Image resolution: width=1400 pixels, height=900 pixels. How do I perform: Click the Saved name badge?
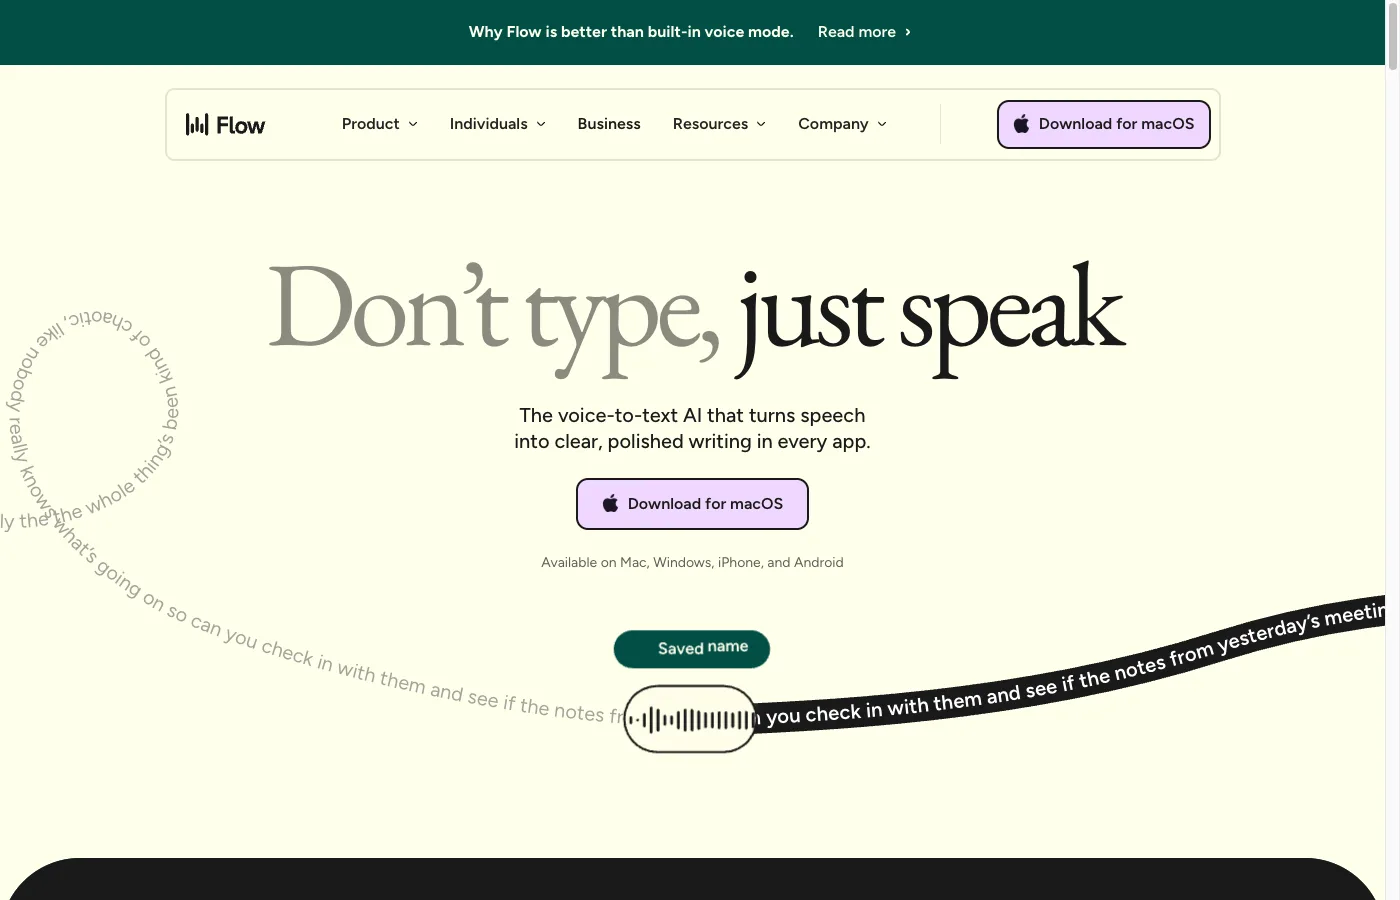click(692, 649)
